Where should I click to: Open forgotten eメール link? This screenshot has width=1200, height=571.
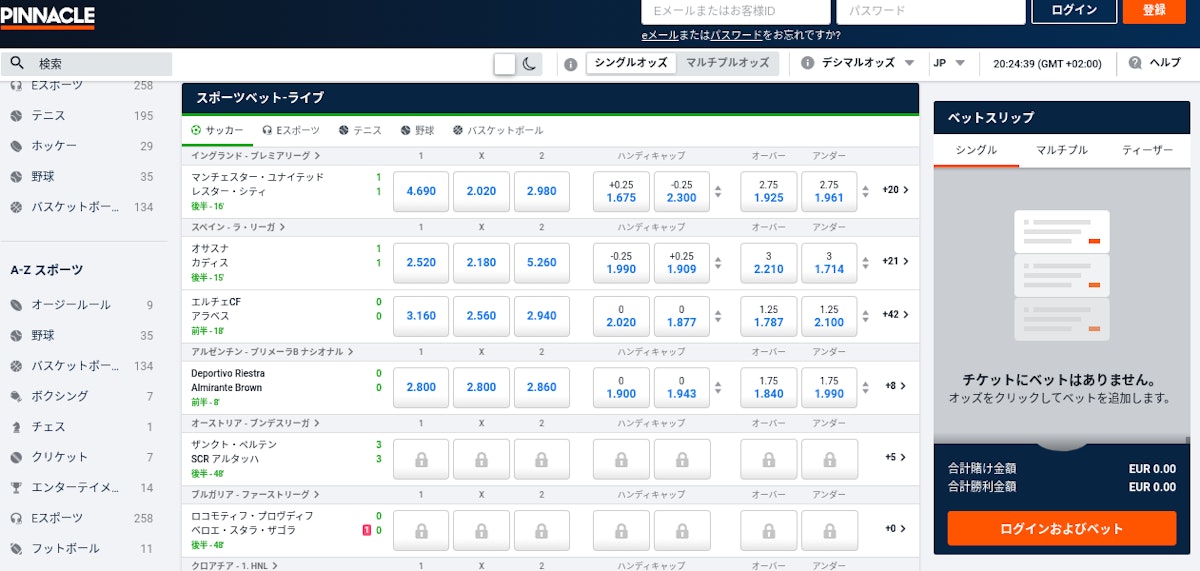point(660,35)
